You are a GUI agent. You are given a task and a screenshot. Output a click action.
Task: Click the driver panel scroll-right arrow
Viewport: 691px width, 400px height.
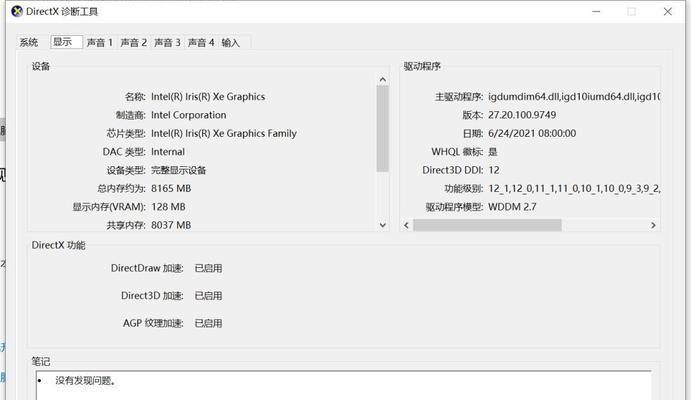point(653,226)
